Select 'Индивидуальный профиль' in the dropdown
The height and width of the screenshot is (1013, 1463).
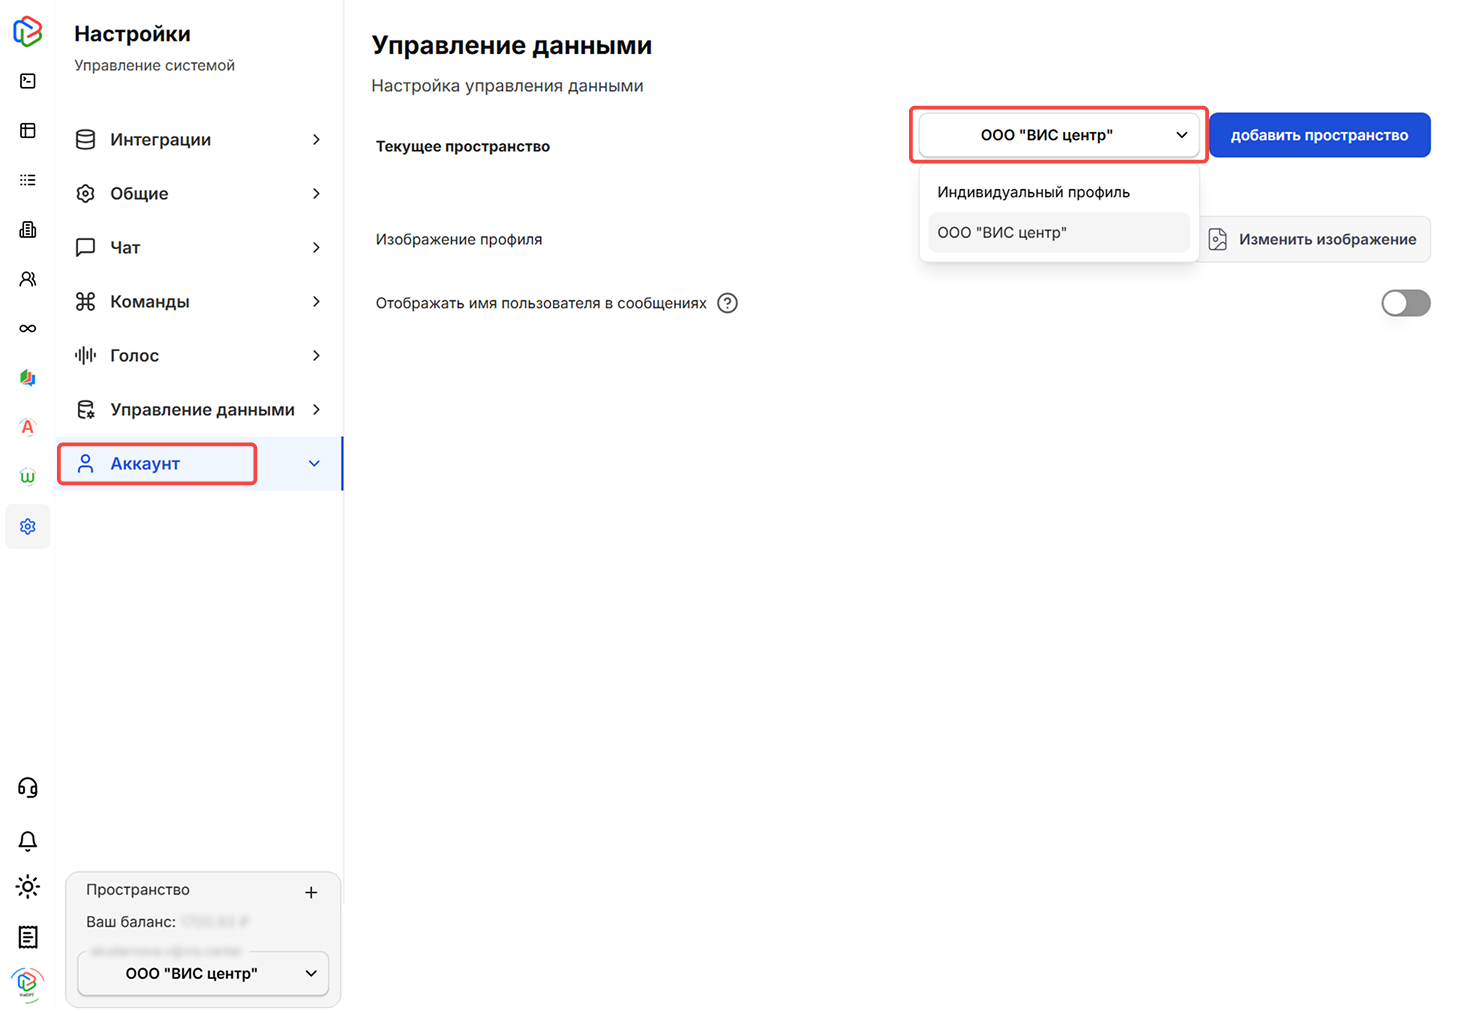click(1032, 191)
